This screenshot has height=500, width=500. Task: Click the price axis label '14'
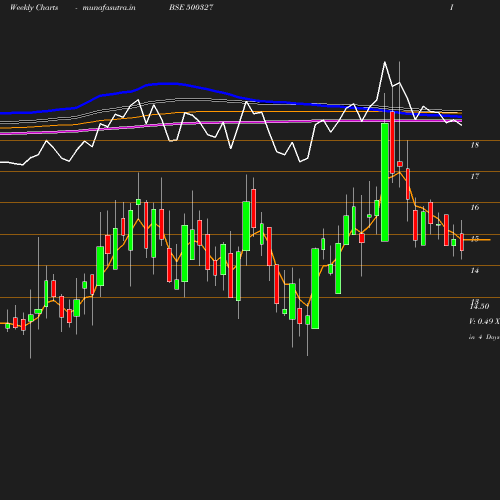(x=475, y=270)
